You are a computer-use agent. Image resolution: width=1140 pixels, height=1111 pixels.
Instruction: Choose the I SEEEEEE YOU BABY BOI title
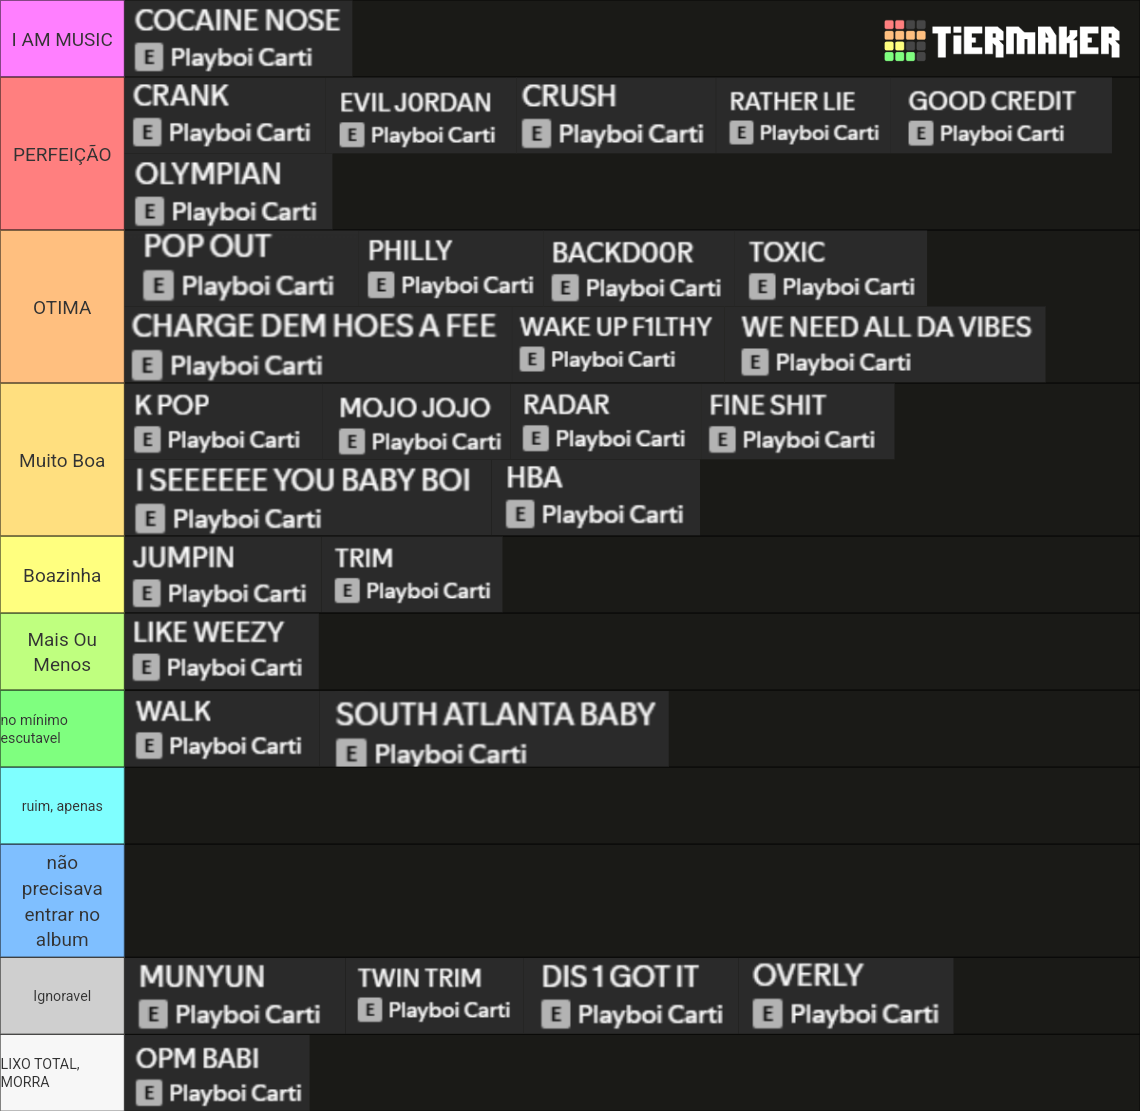pos(302,480)
